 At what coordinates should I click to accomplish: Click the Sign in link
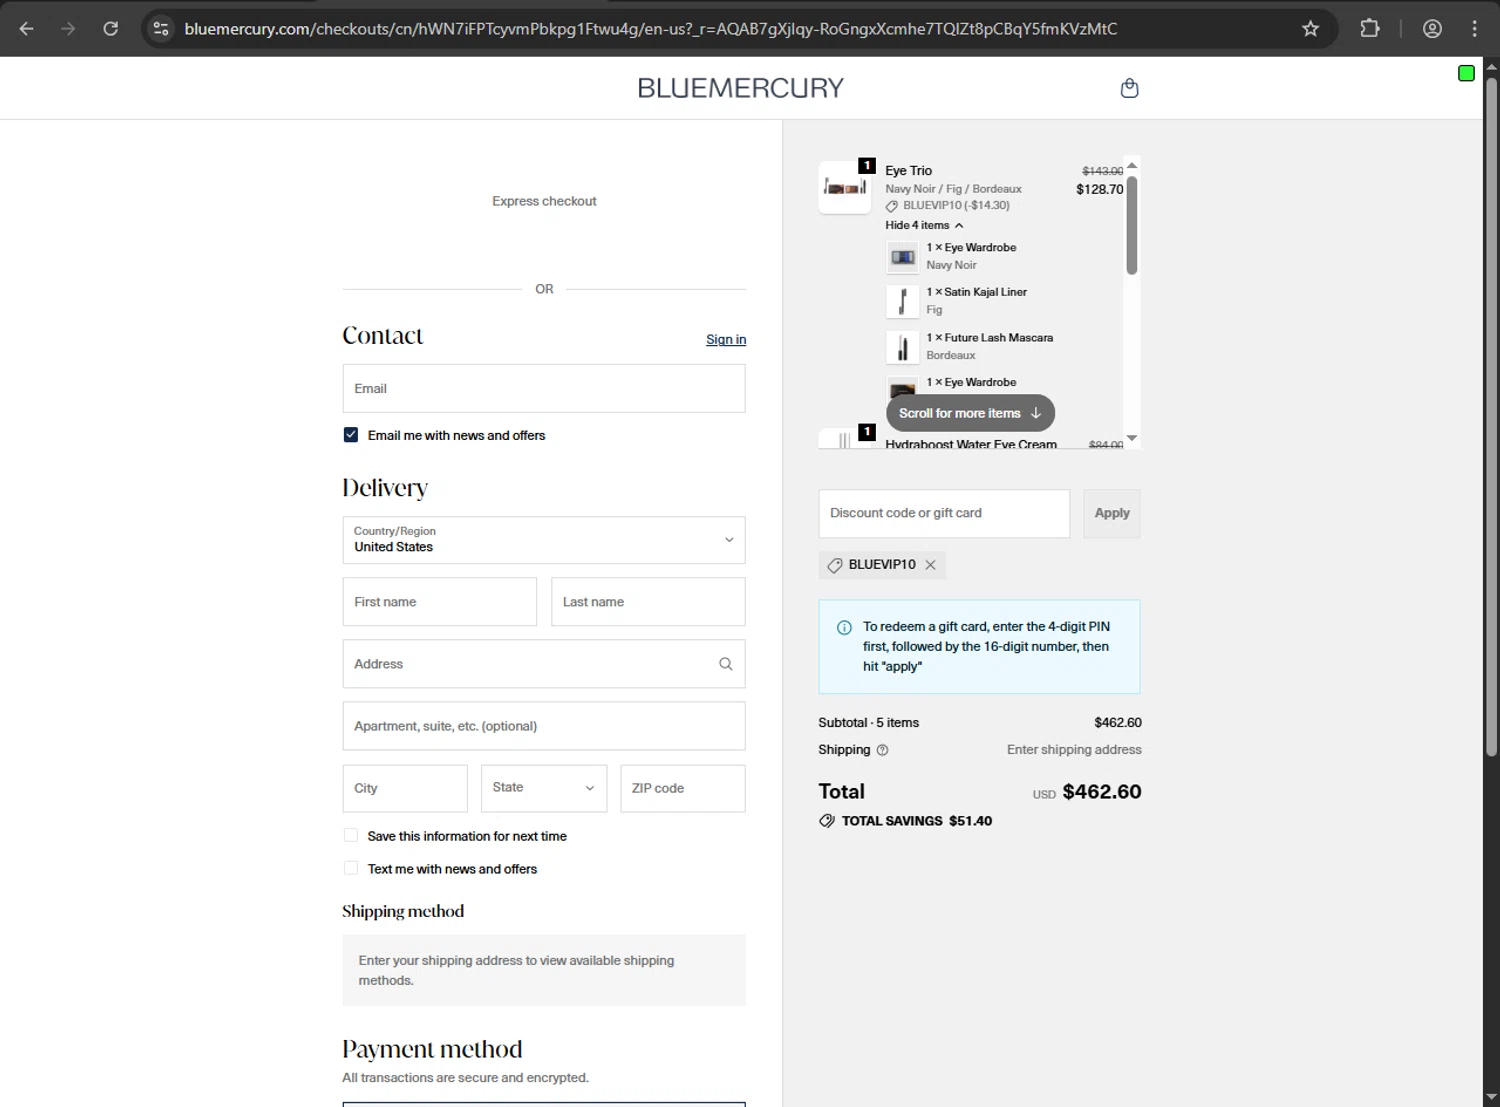[x=726, y=340]
